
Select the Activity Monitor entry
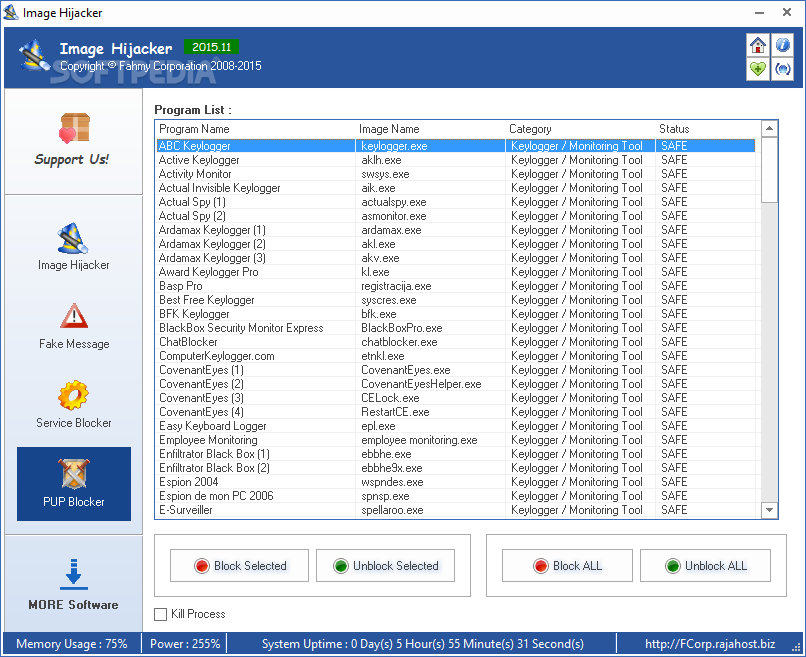point(456,174)
